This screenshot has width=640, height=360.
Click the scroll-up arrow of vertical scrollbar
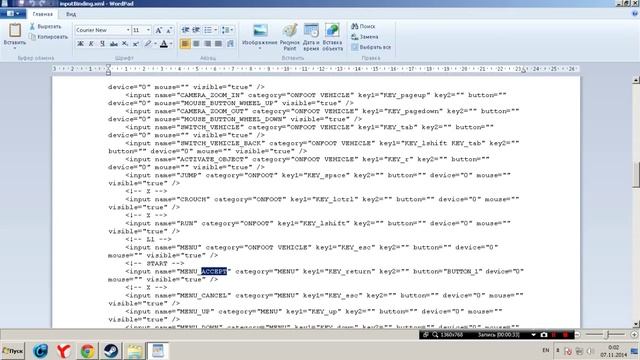pyautogui.click(x=636, y=80)
